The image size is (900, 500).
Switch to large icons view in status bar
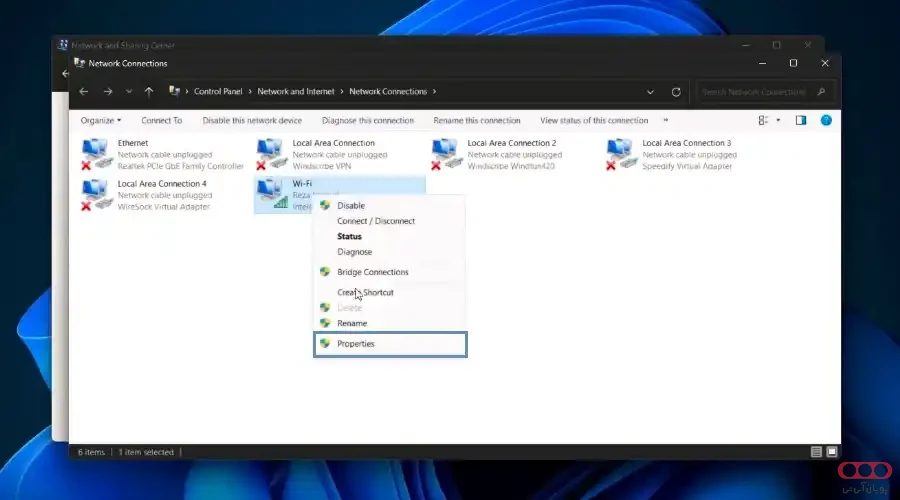pos(831,452)
